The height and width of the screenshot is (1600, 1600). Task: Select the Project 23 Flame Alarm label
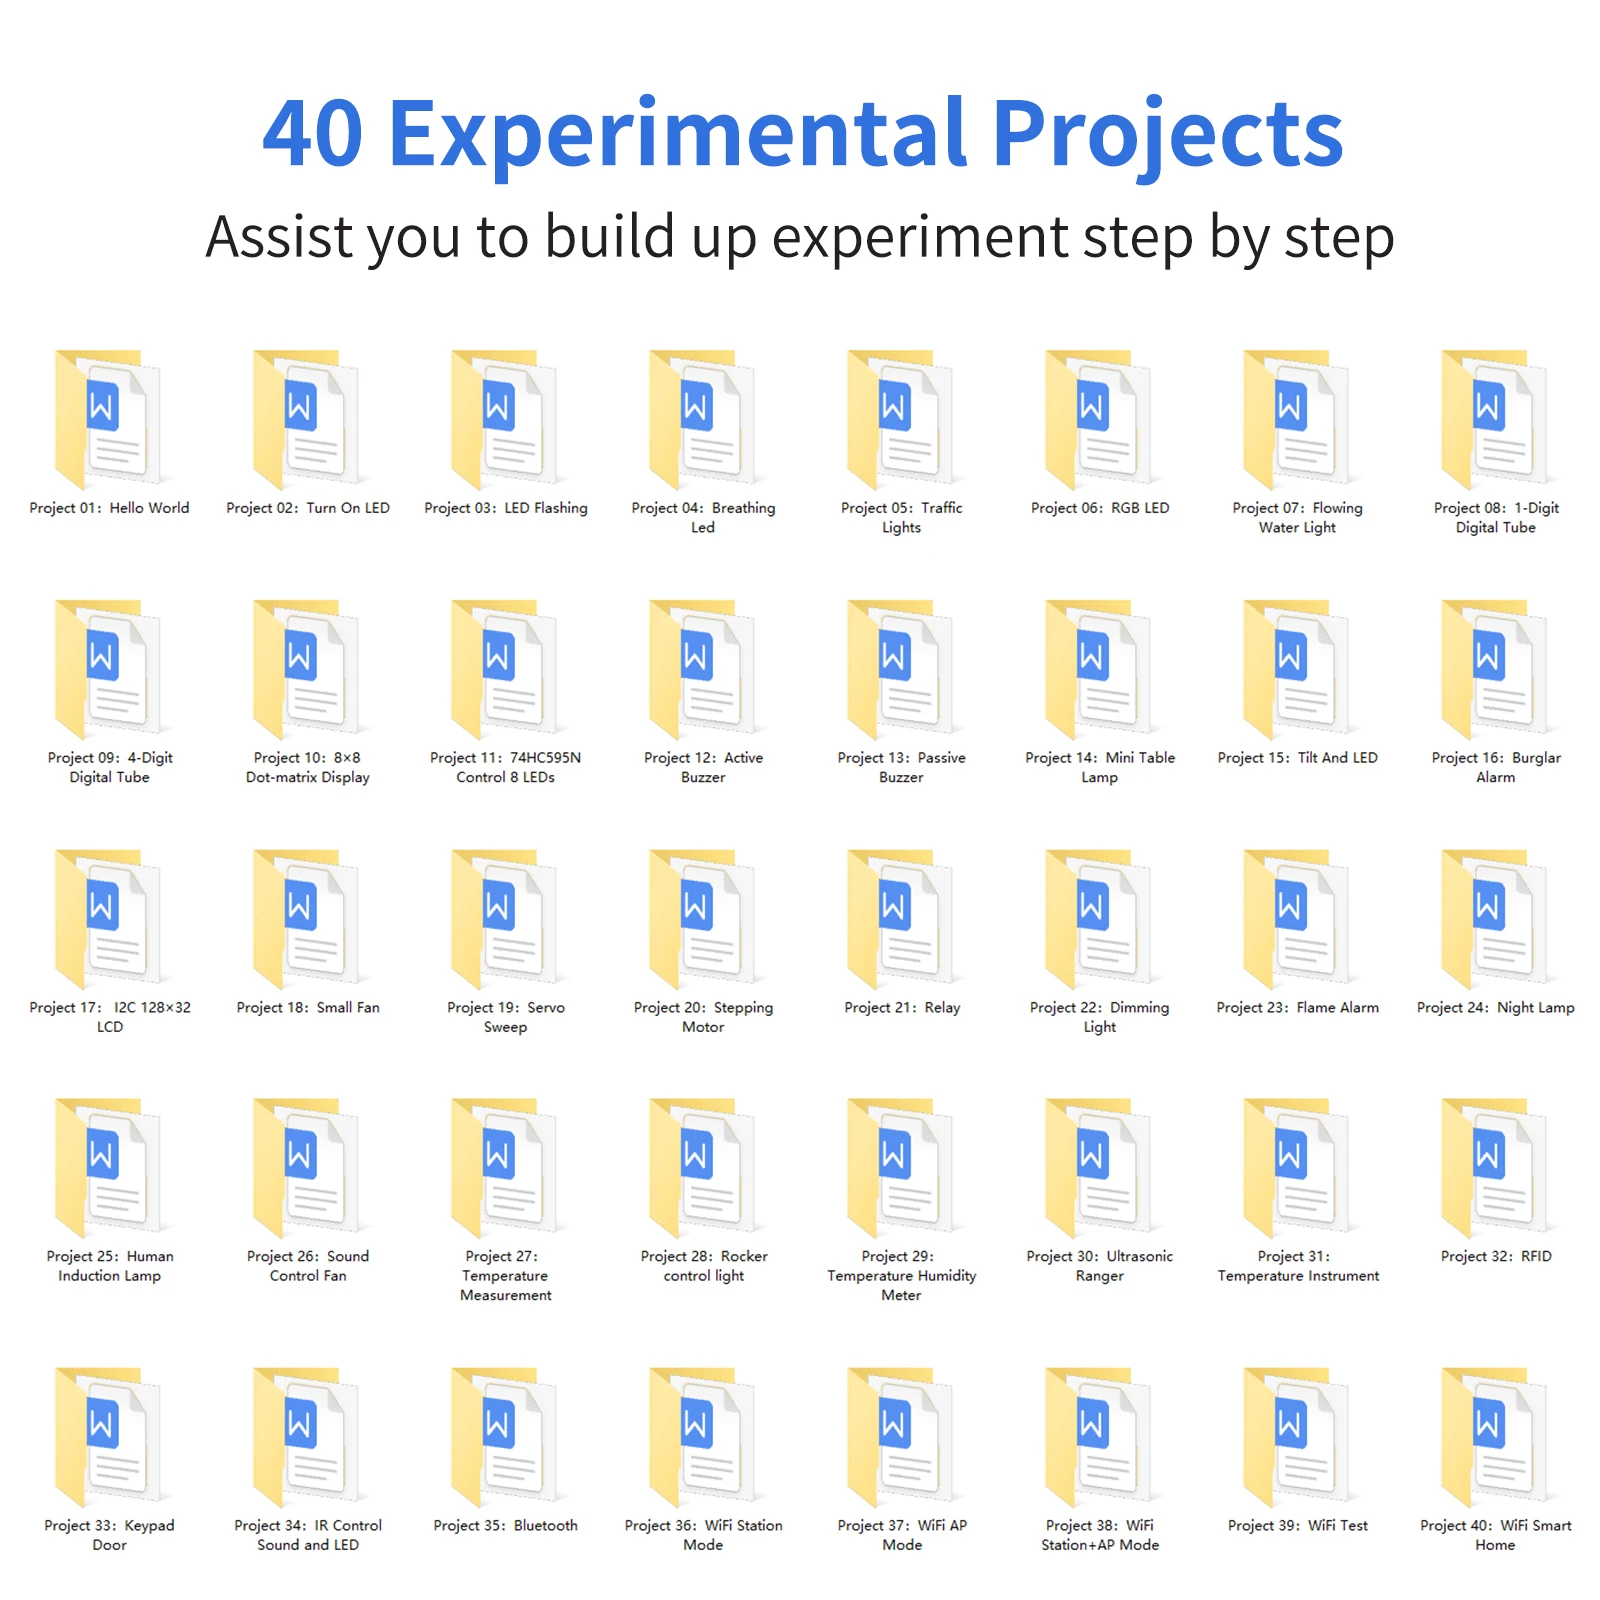(x=1296, y=1008)
